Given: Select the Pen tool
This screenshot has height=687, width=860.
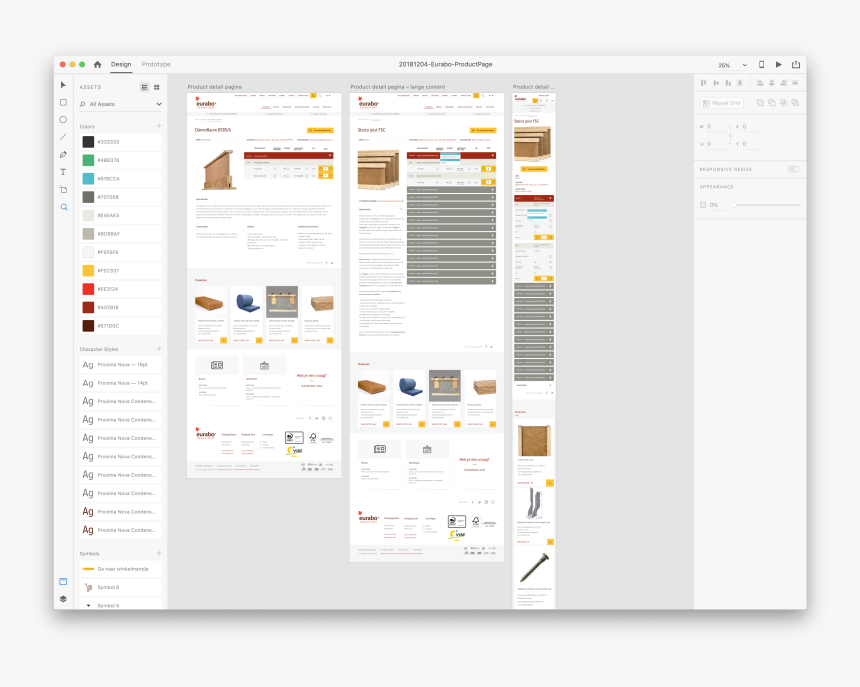Looking at the screenshot, I should click(63, 155).
